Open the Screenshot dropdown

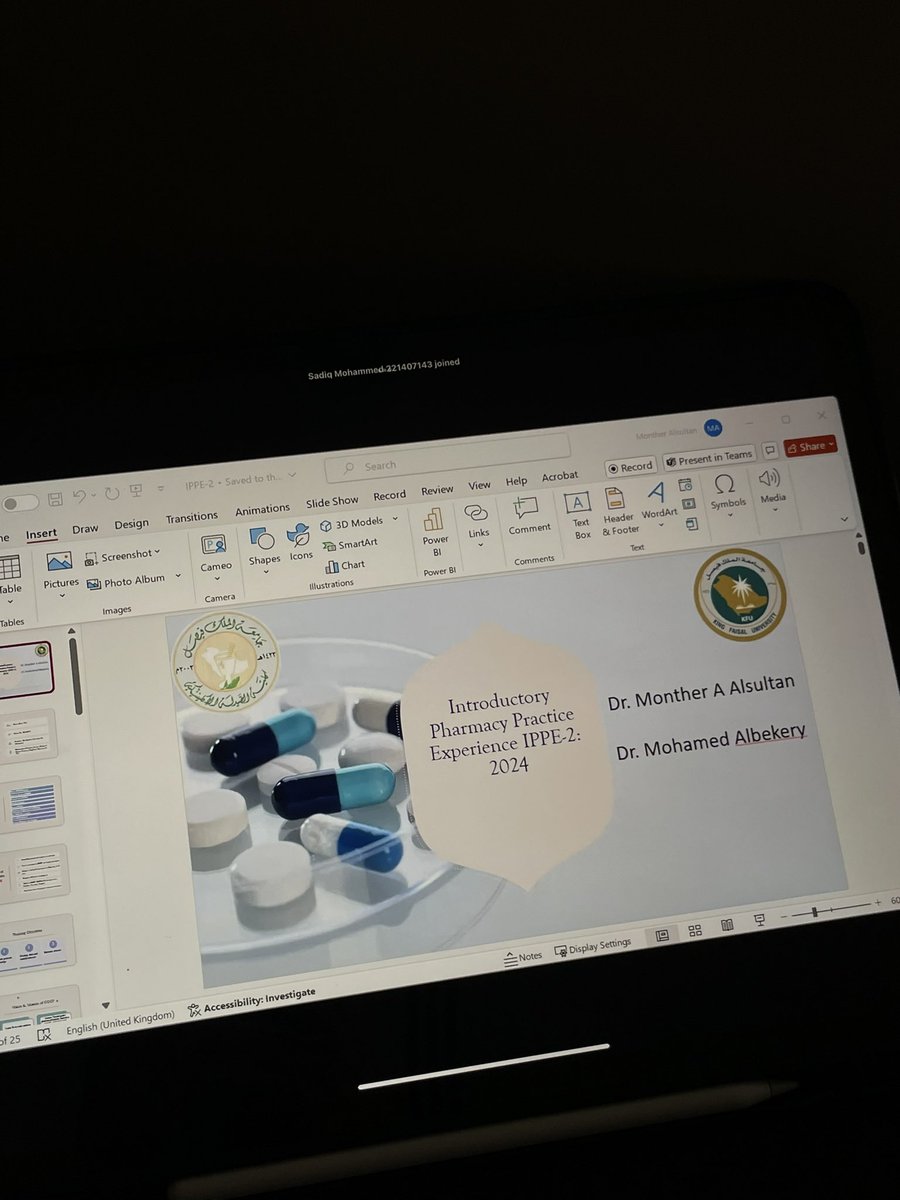pyautogui.click(x=123, y=556)
